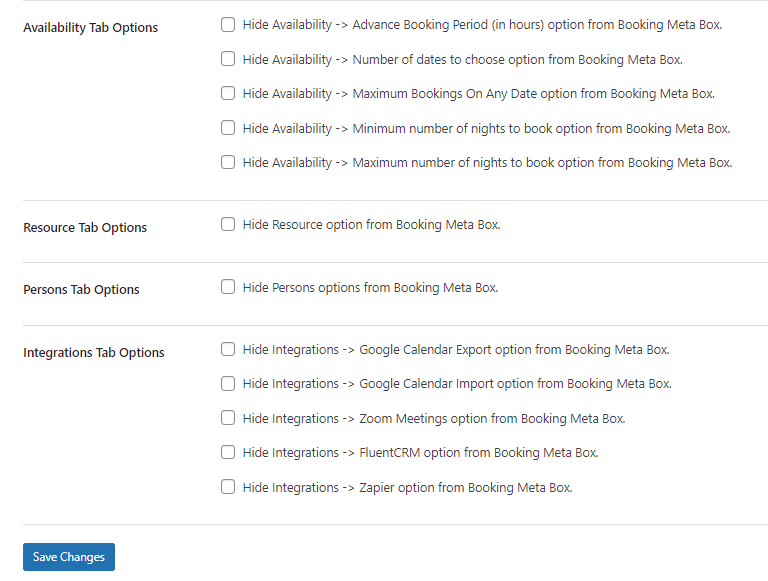Click the Resource Tab Options heading

85,228
